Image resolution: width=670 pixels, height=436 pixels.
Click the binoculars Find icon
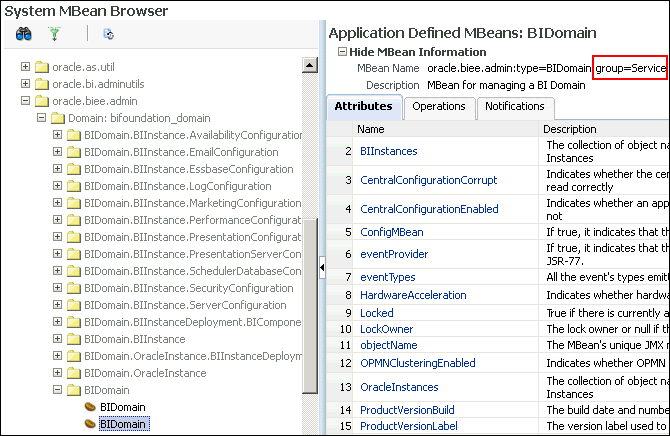(24, 34)
